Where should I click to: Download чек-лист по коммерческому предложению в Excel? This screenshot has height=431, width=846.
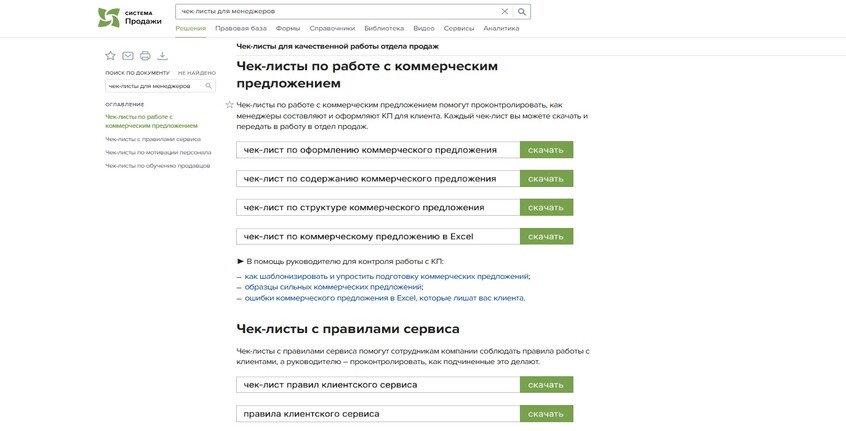[546, 236]
